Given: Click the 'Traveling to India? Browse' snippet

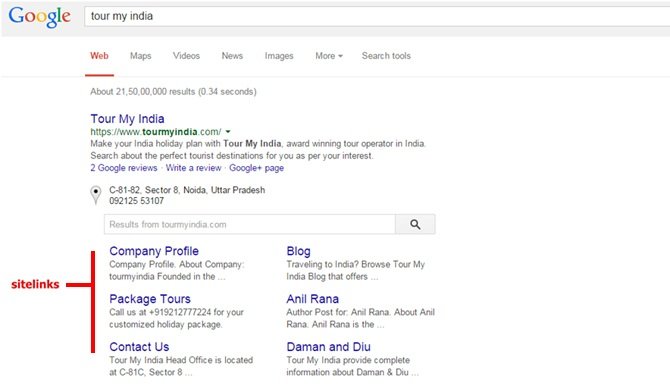Looking at the screenshot, I should click(x=356, y=271).
